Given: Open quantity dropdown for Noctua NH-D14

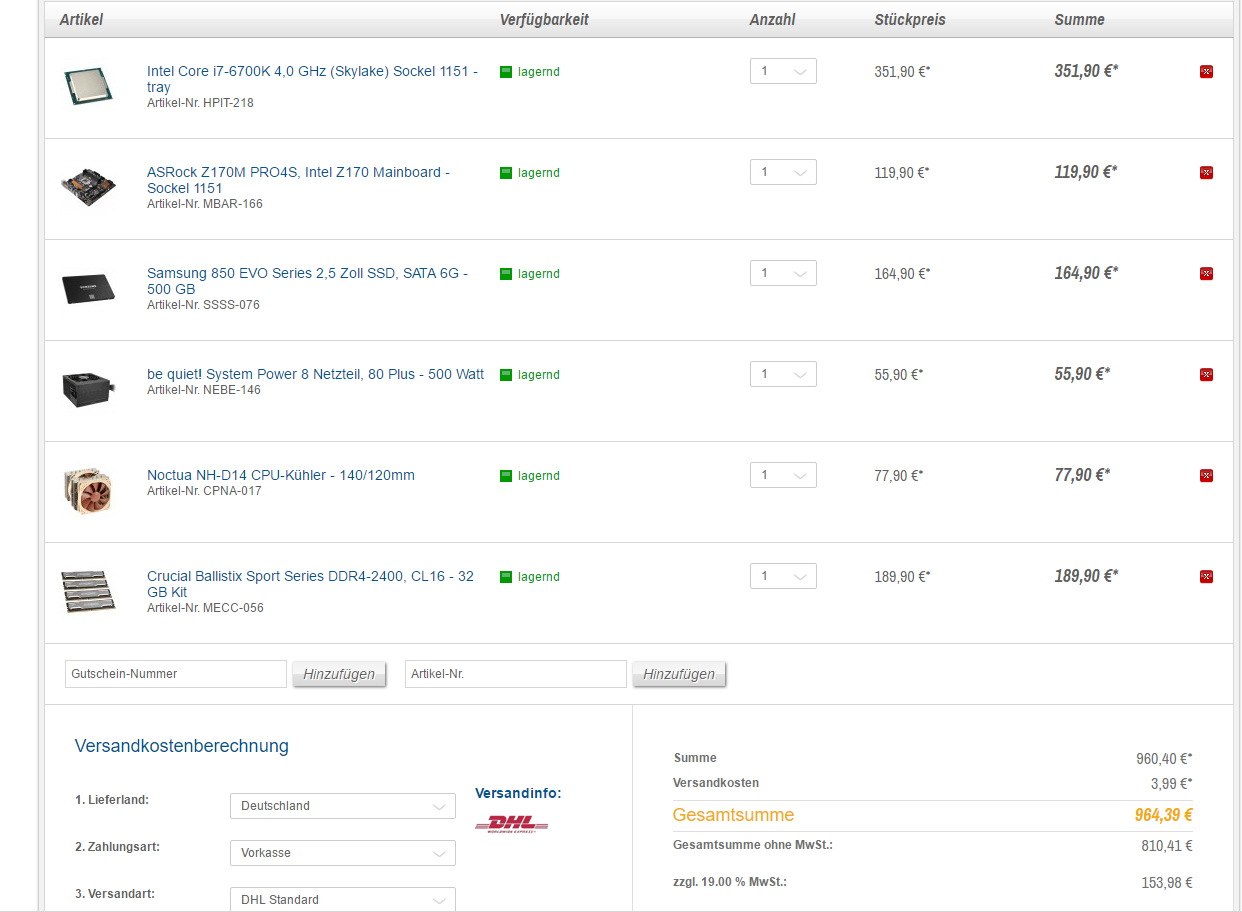Looking at the screenshot, I should point(783,475).
